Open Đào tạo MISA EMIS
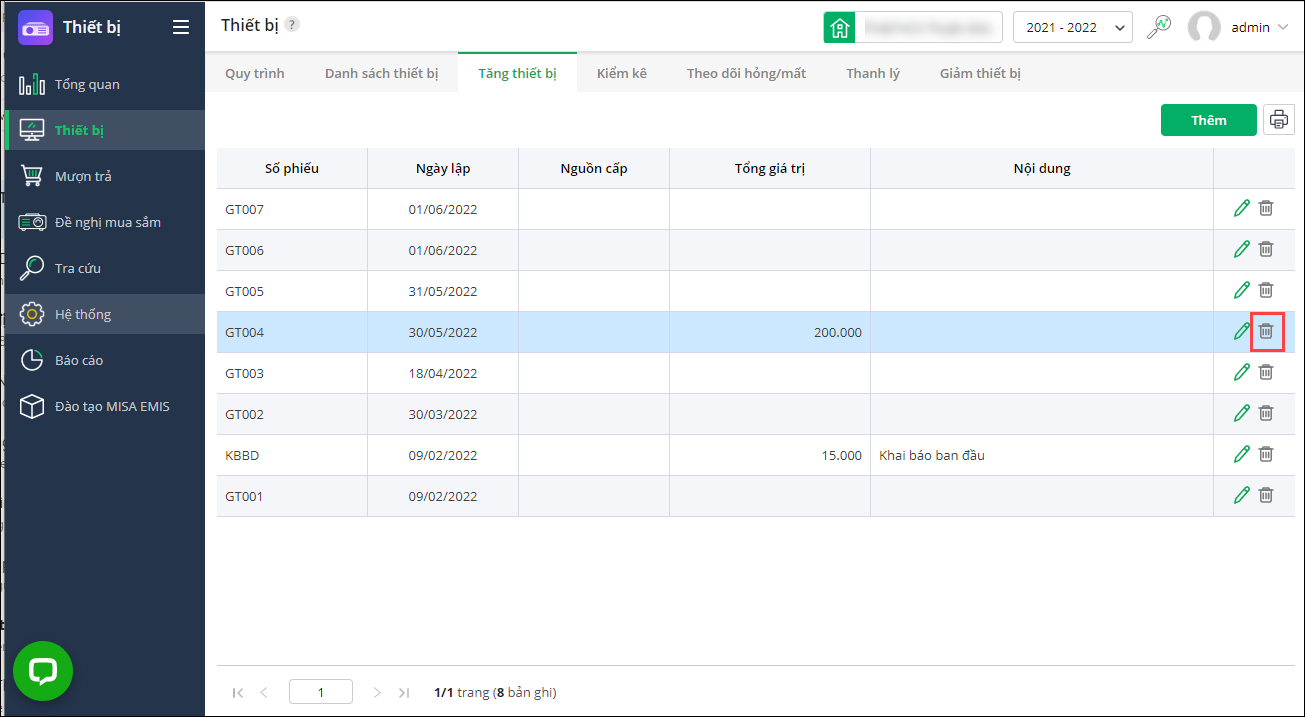Viewport: 1305px width, 717px height. [104, 406]
